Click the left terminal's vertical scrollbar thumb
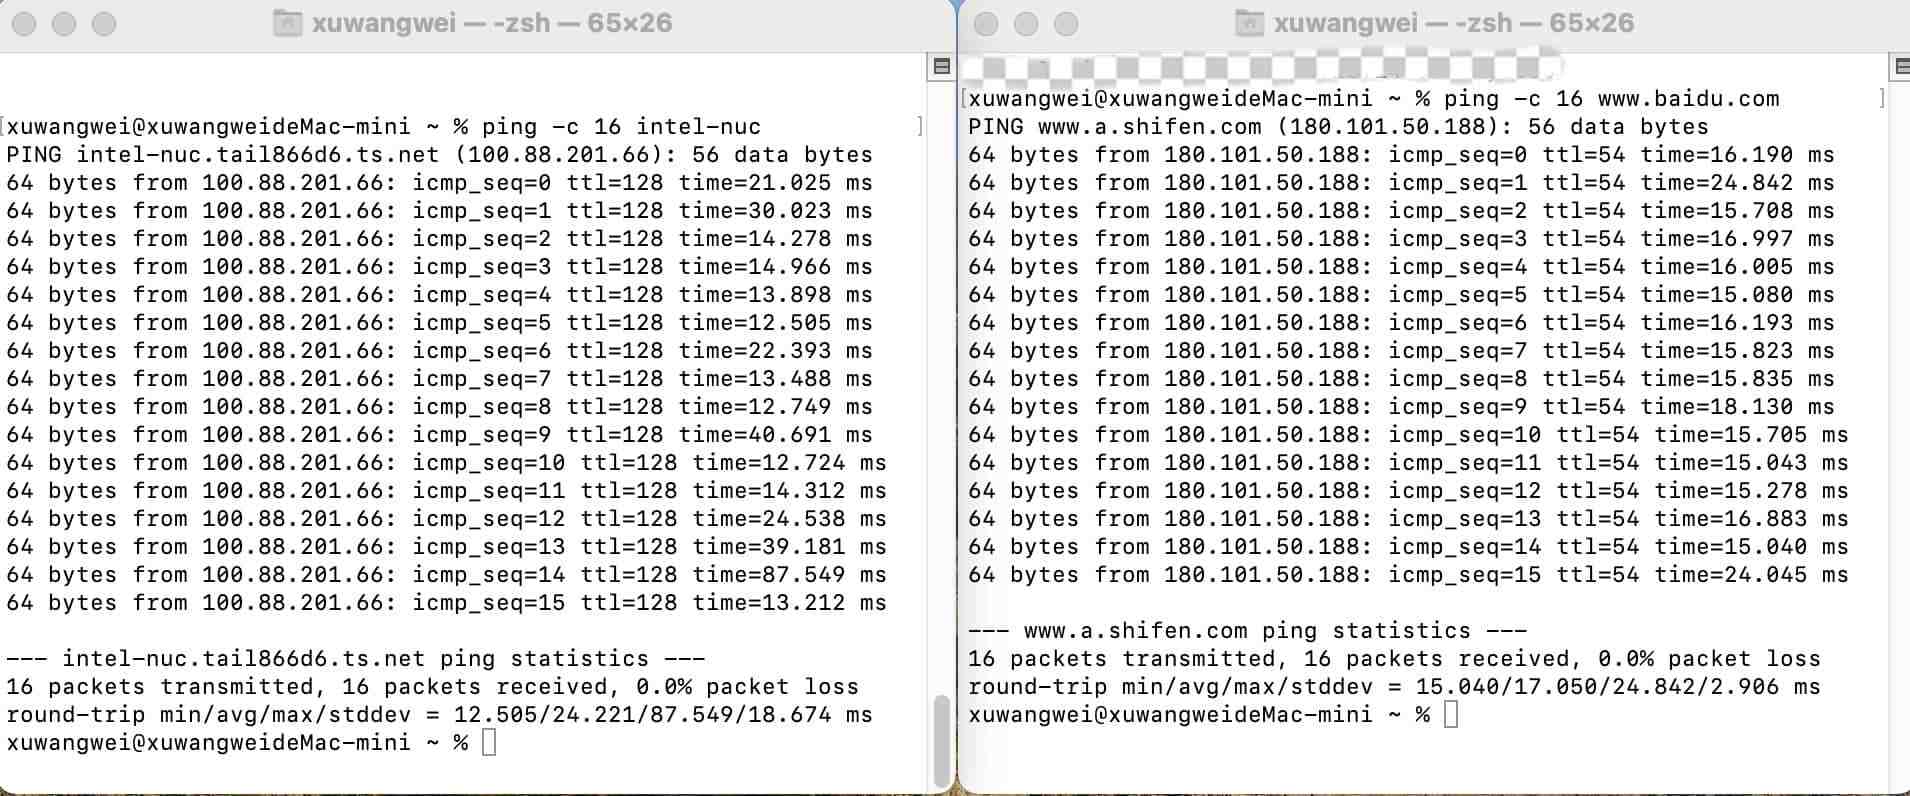The height and width of the screenshot is (796, 1910). point(941,740)
